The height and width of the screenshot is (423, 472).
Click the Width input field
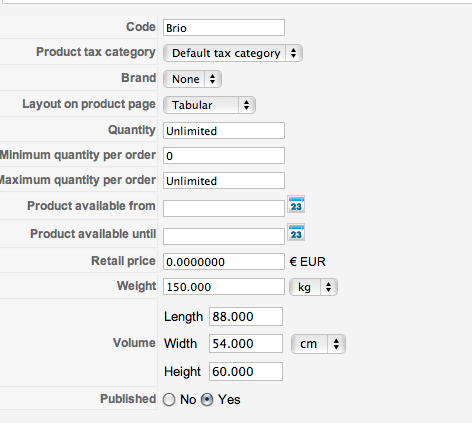pos(246,344)
